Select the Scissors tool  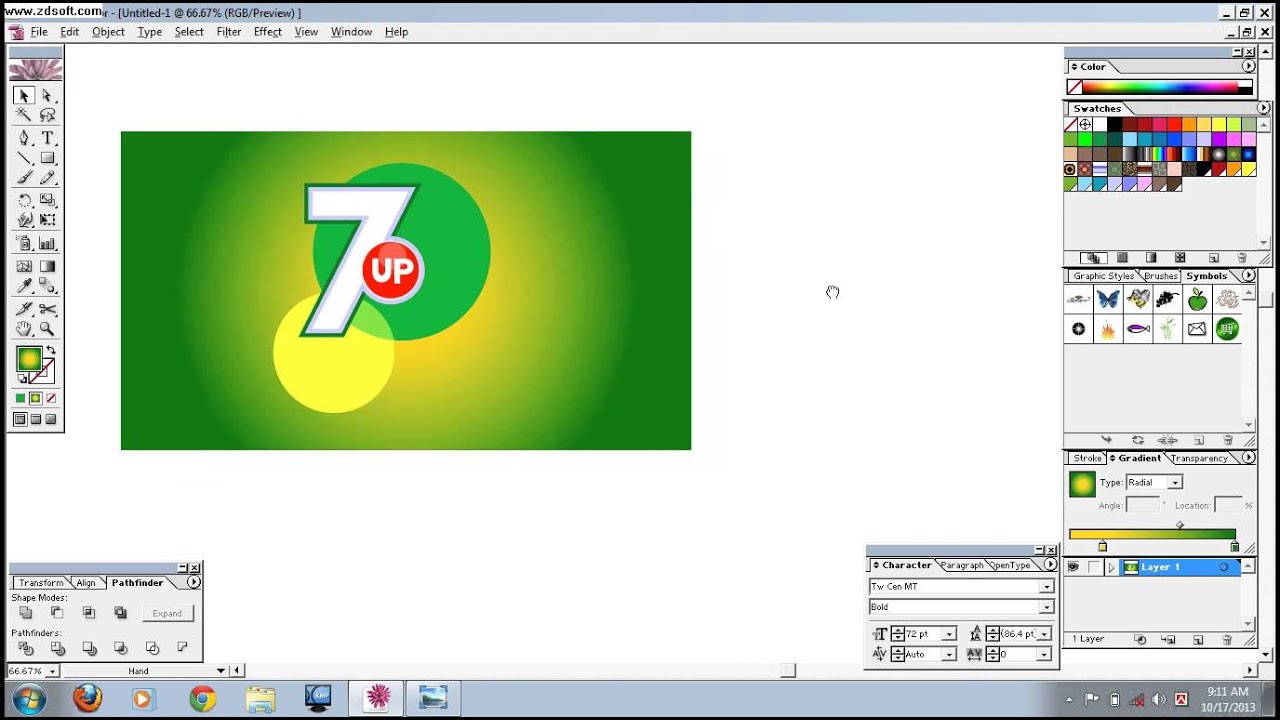coord(46,309)
